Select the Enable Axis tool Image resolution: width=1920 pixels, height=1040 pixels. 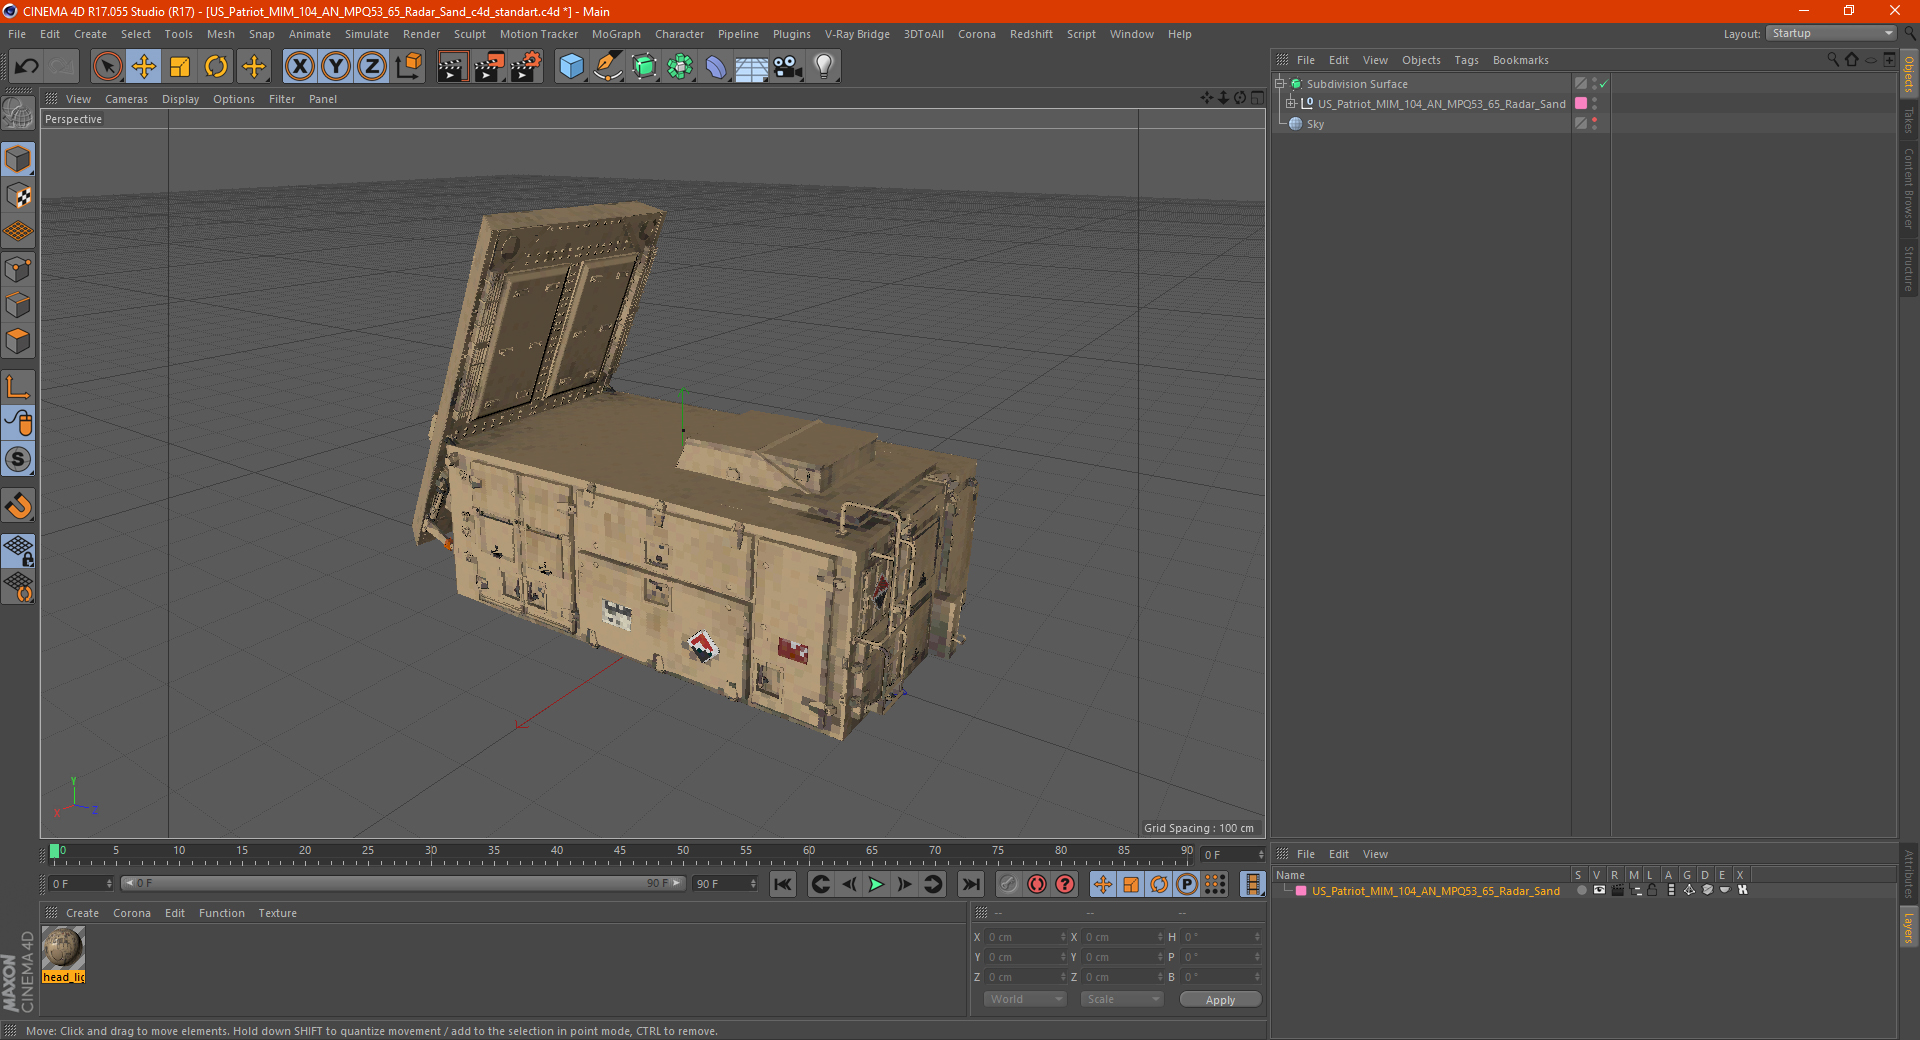click(x=18, y=387)
